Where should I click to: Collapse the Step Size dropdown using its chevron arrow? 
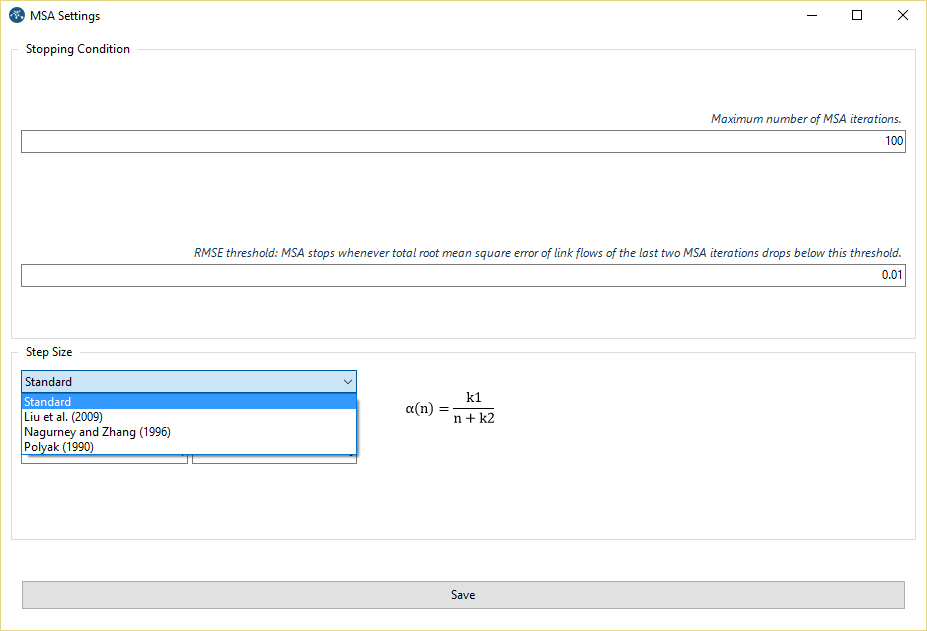pos(347,382)
